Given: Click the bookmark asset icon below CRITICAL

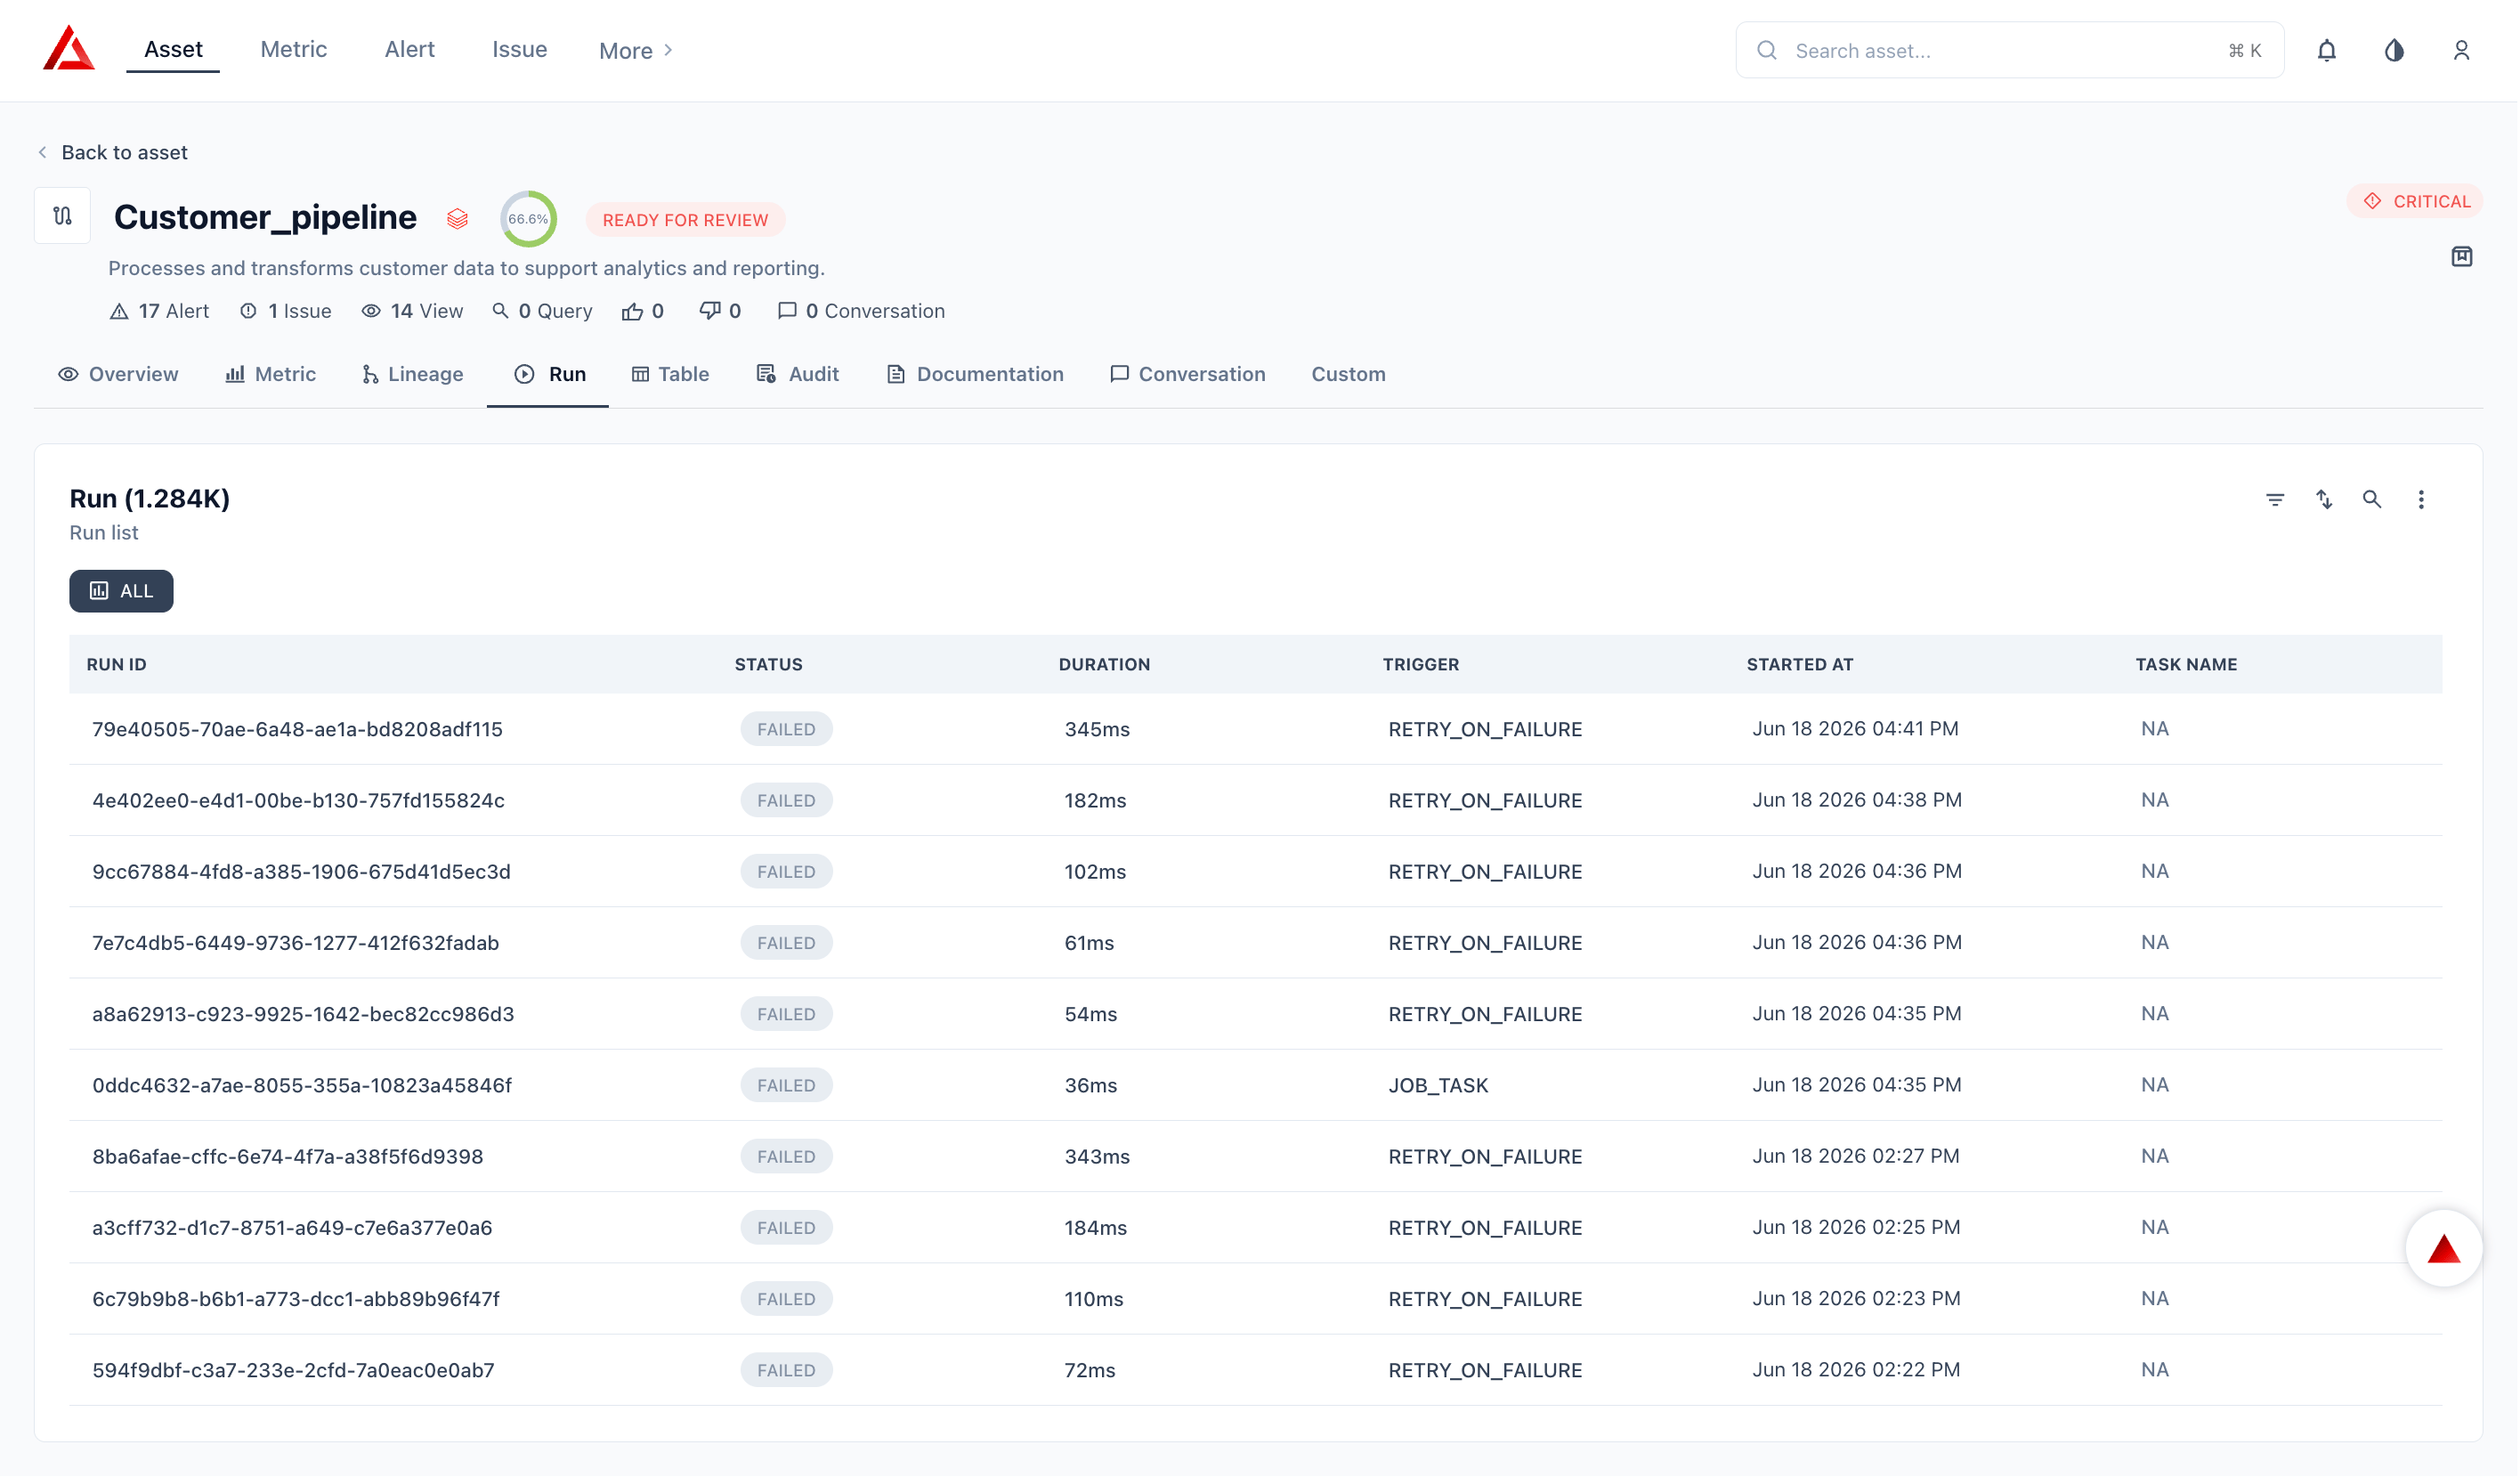Looking at the screenshot, I should pyautogui.click(x=2464, y=257).
